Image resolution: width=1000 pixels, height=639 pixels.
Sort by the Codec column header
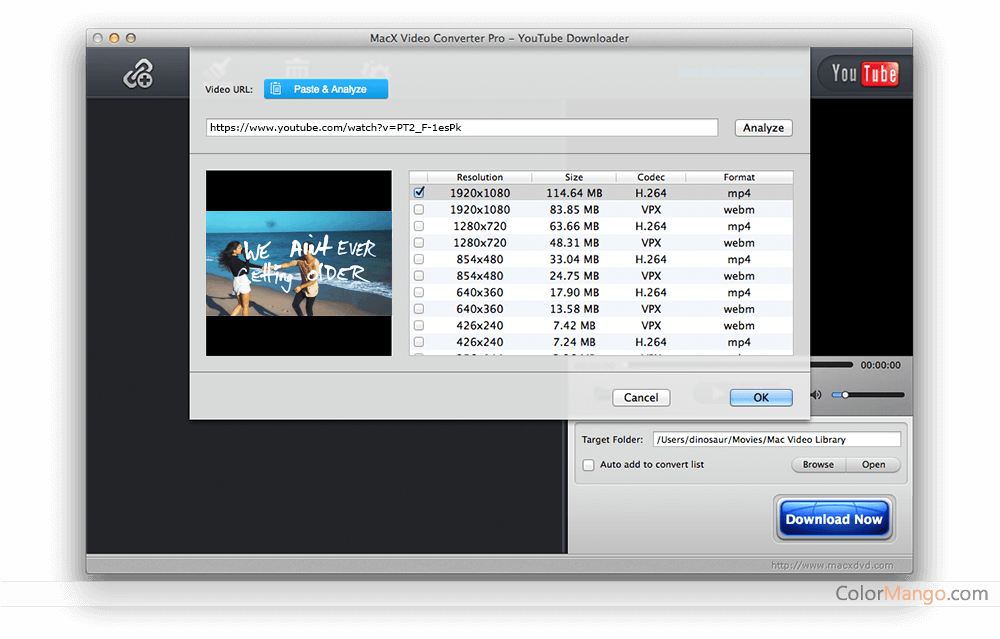[651, 177]
